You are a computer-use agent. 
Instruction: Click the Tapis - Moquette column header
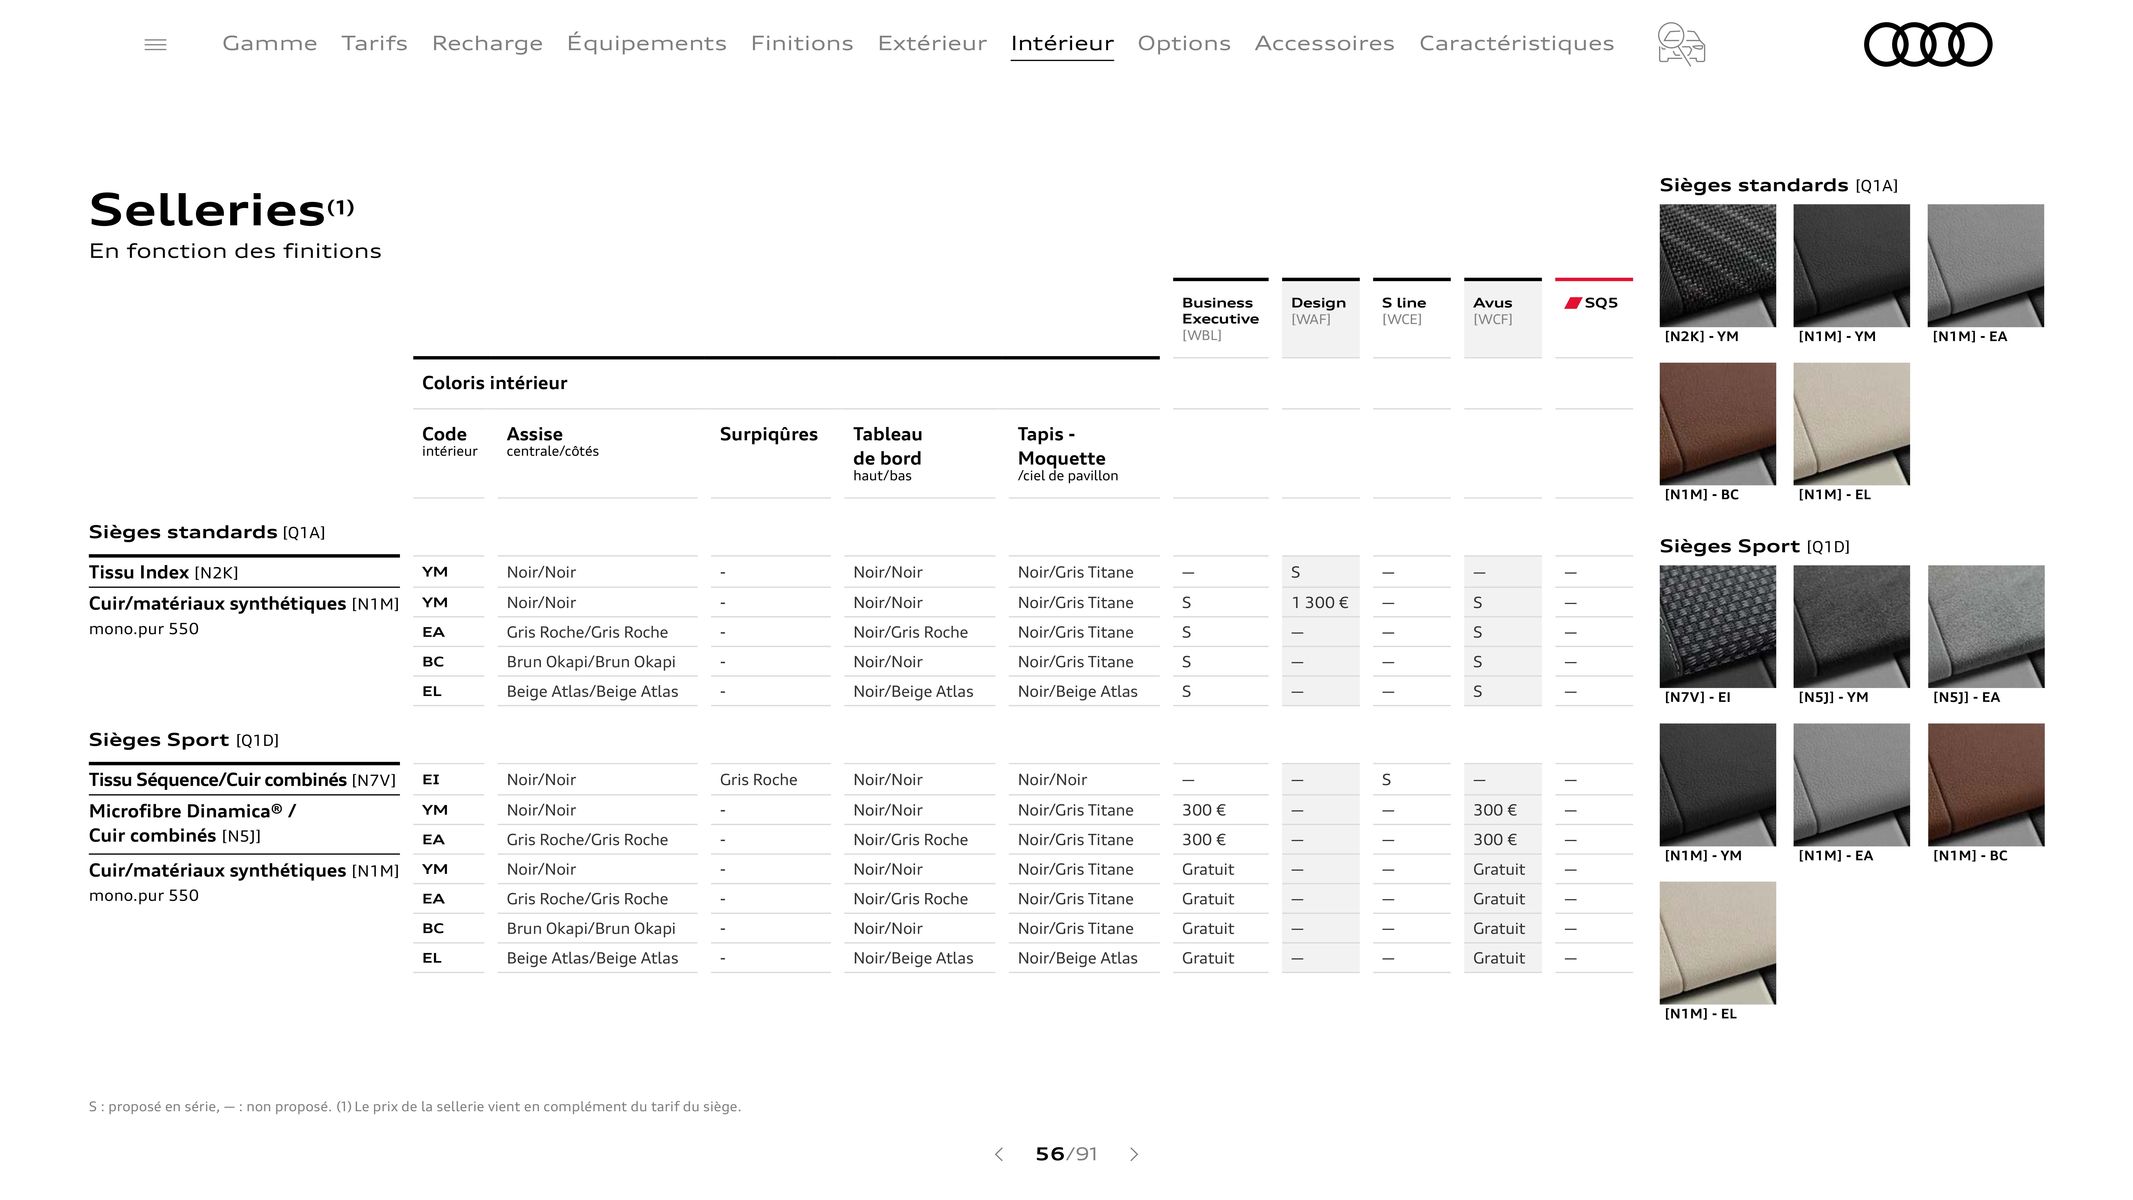(1067, 454)
